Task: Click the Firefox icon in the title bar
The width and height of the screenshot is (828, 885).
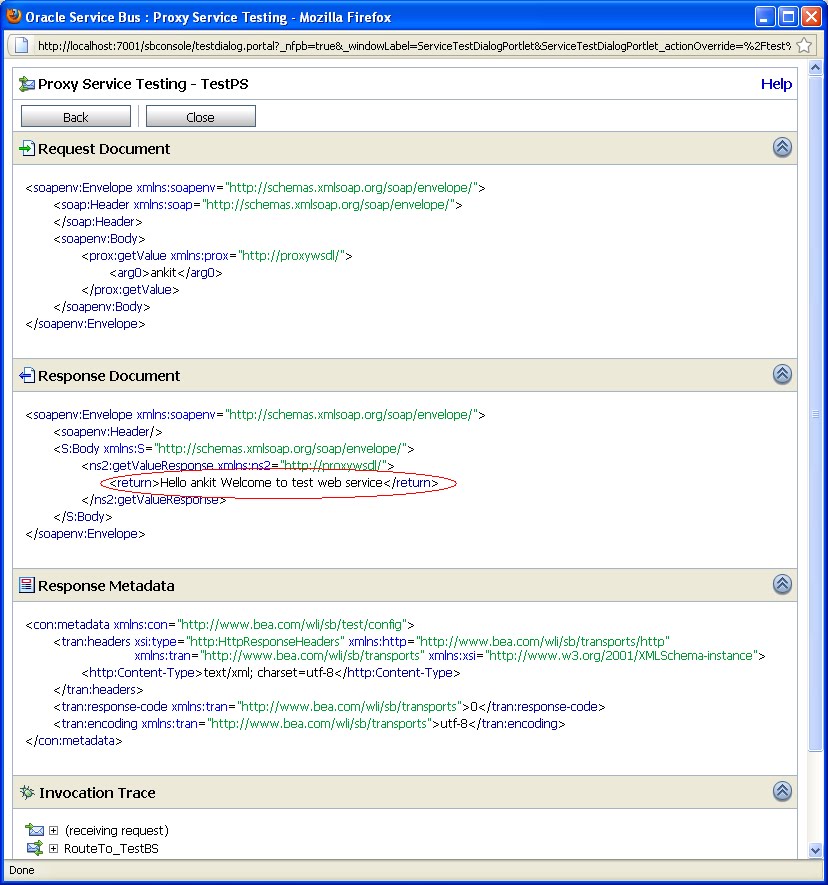Action: point(13,16)
